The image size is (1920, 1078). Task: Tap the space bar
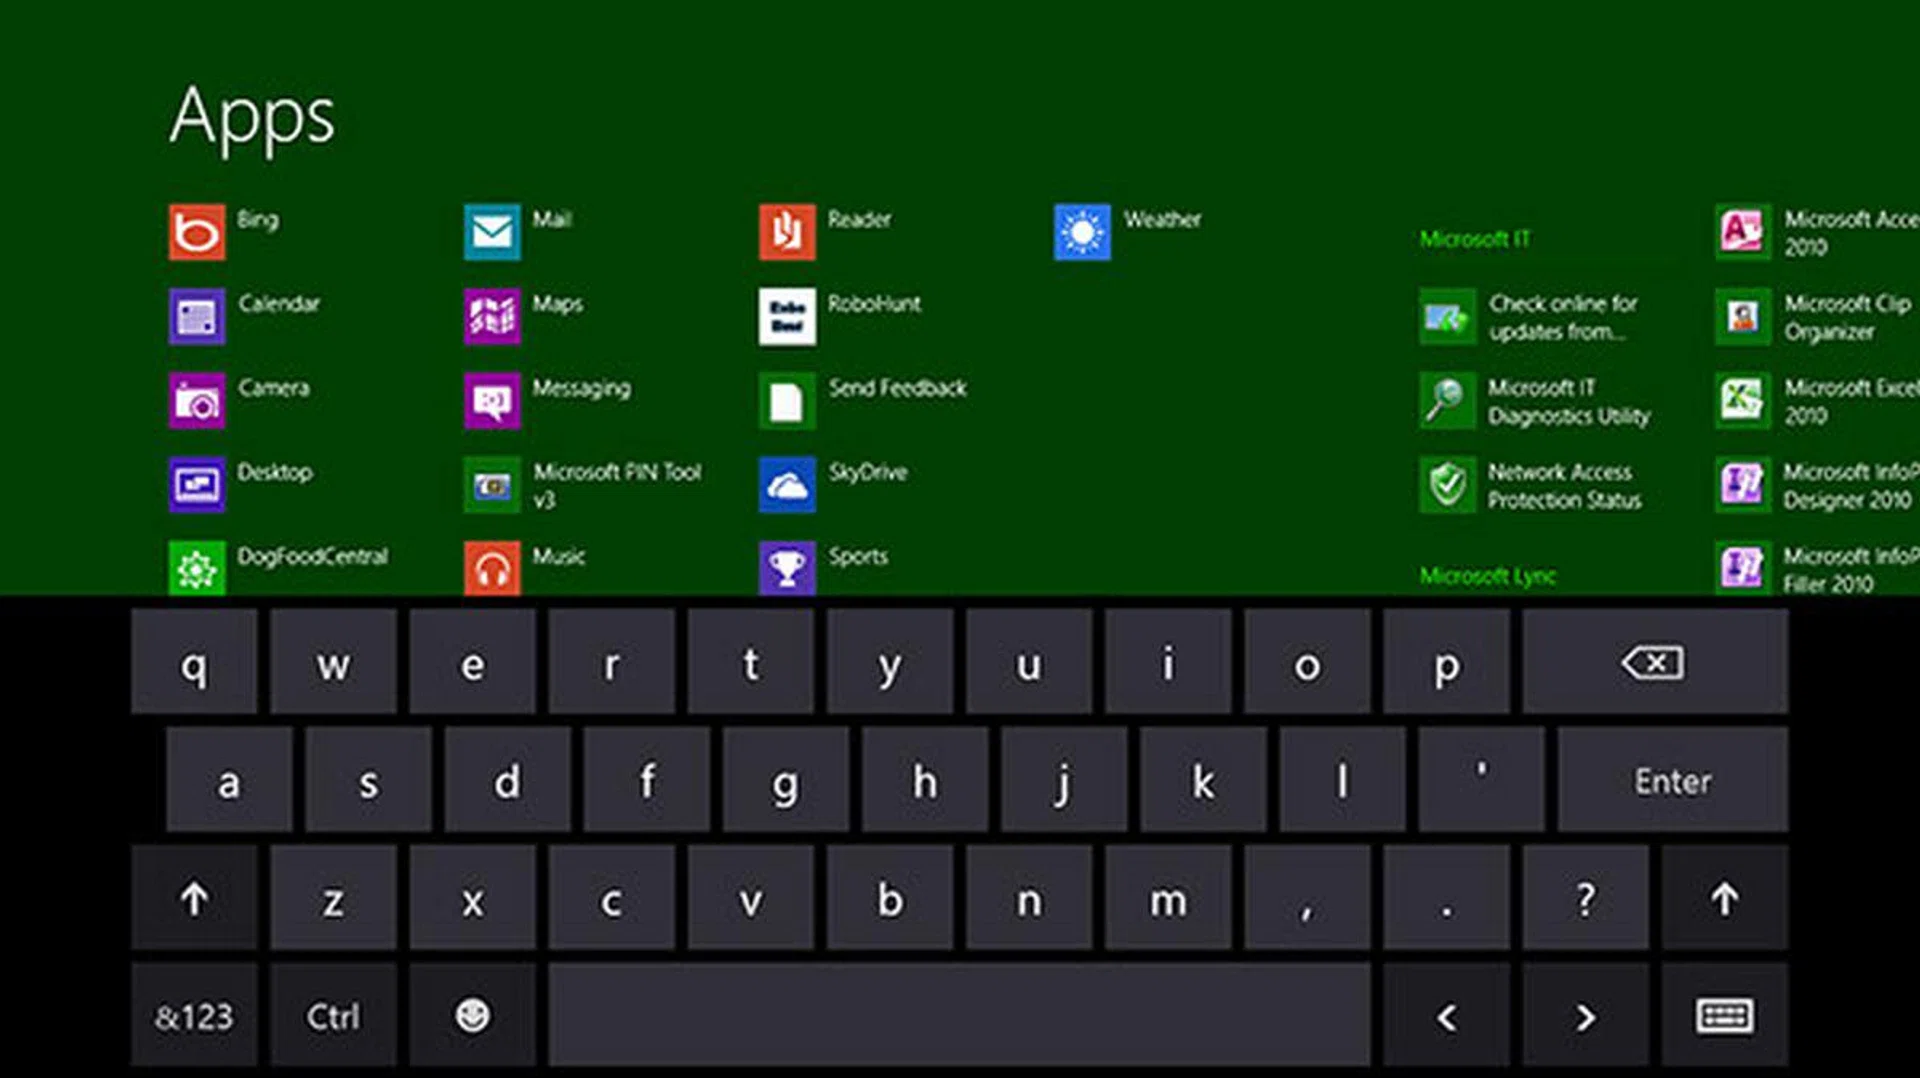click(958, 1016)
